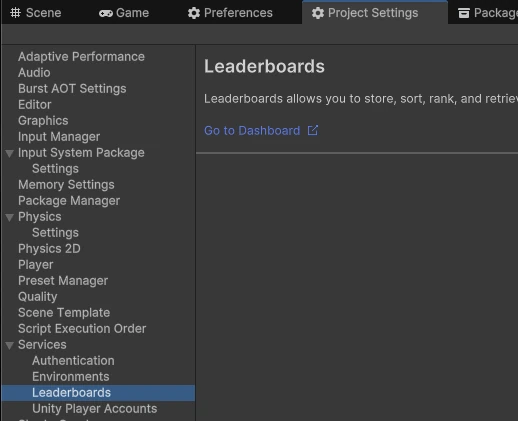Open Unity Player Accounts settings
Image resolution: width=518 pixels, height=421 pixels.
tap(95, 409)
